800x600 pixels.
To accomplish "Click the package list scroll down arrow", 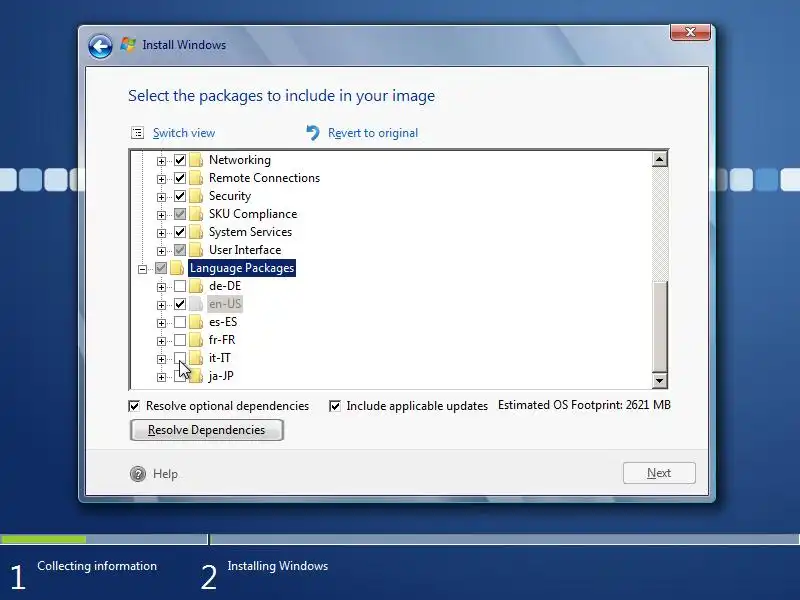I will [x=659, y=381].
